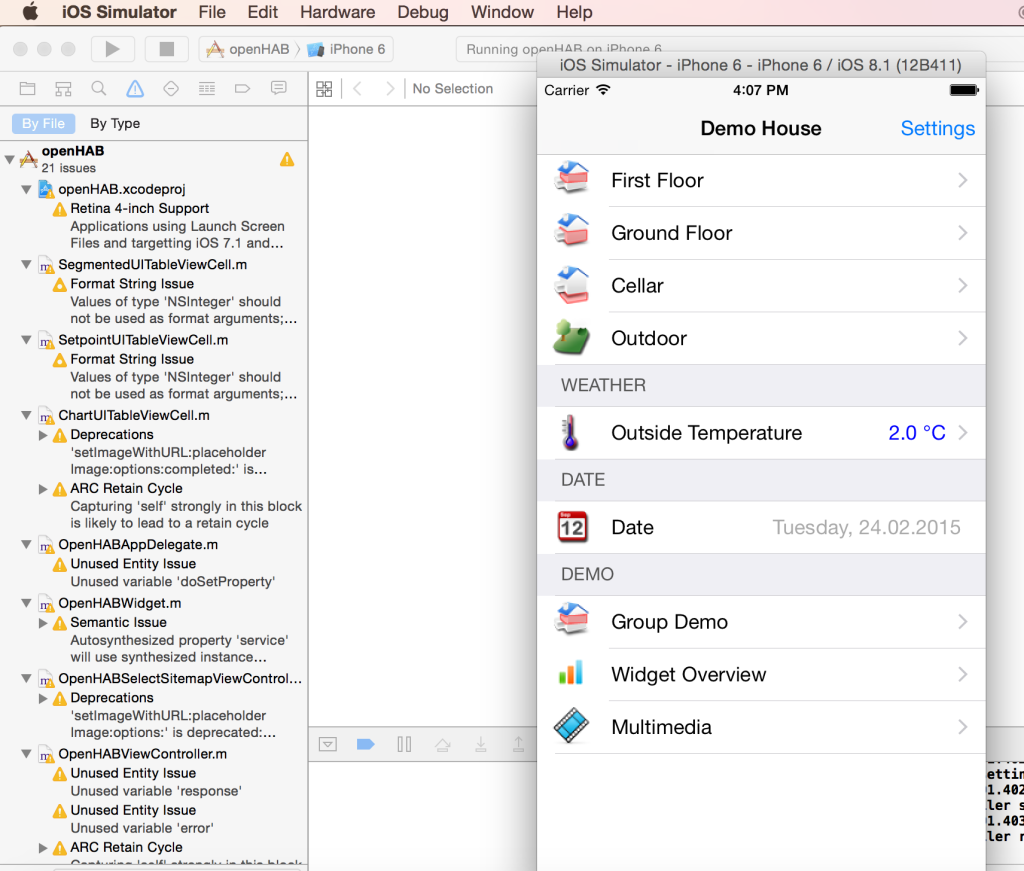This screenshot has width=1024, height=871.
Task: Show the Symbol navigator icon
Action: point(63,89)
